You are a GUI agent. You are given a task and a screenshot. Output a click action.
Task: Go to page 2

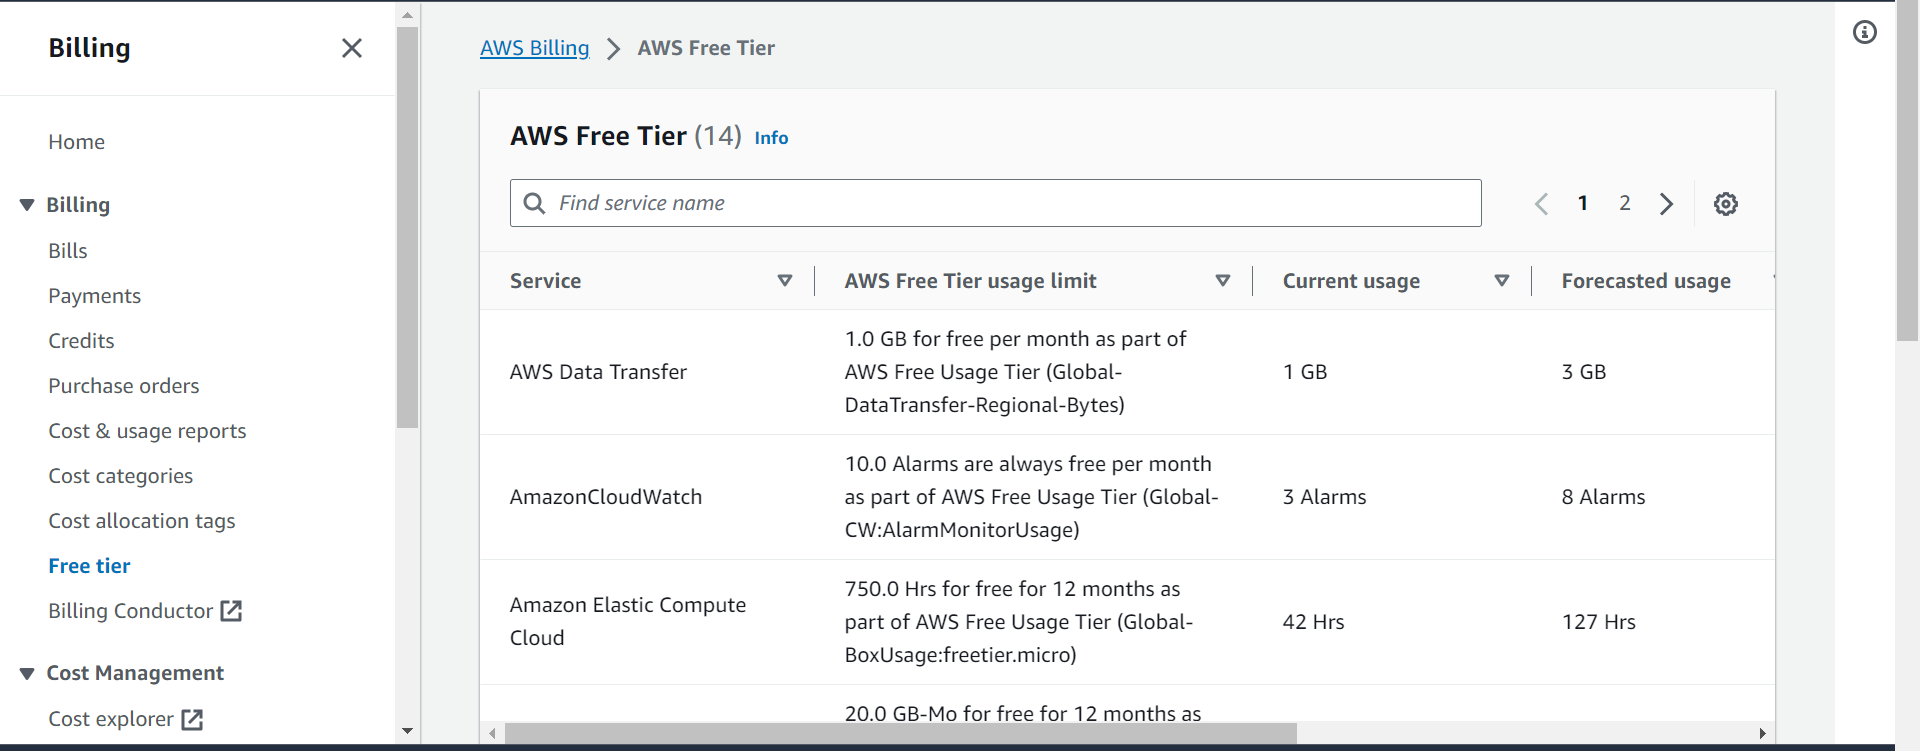[1625, 203]
